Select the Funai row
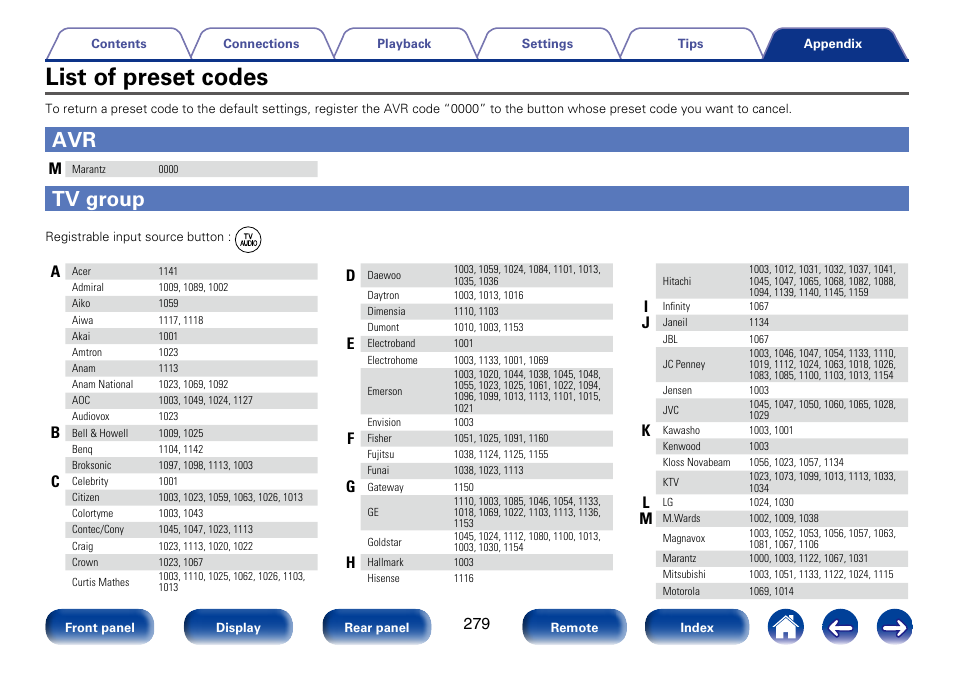 487,470
